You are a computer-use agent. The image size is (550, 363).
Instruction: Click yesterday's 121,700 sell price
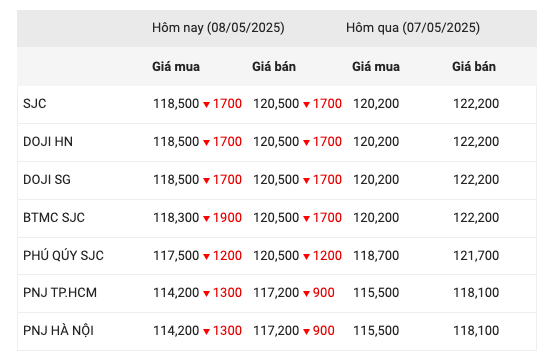click(476, 256)
